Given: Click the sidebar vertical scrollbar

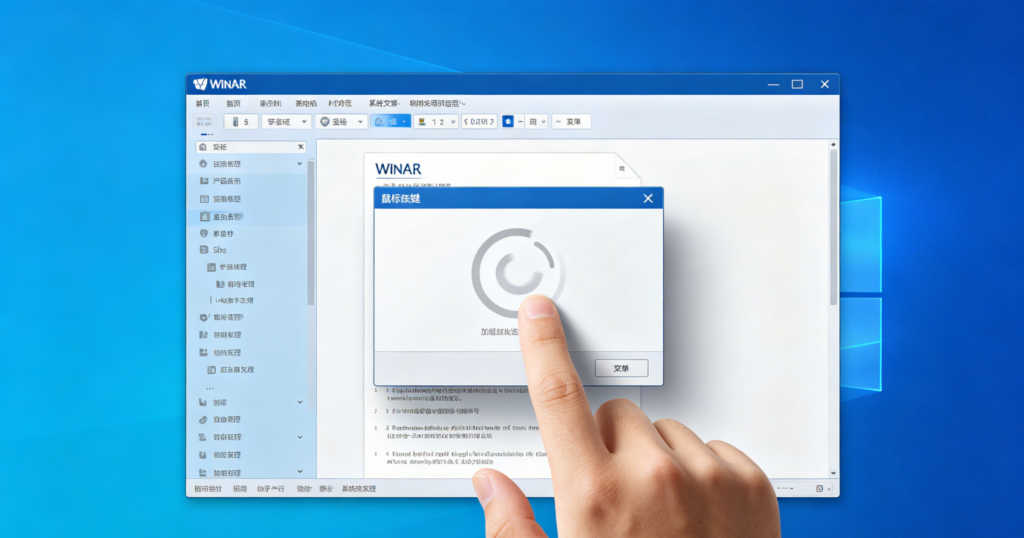Looking at the screenshot, I should tap(311, 232).
